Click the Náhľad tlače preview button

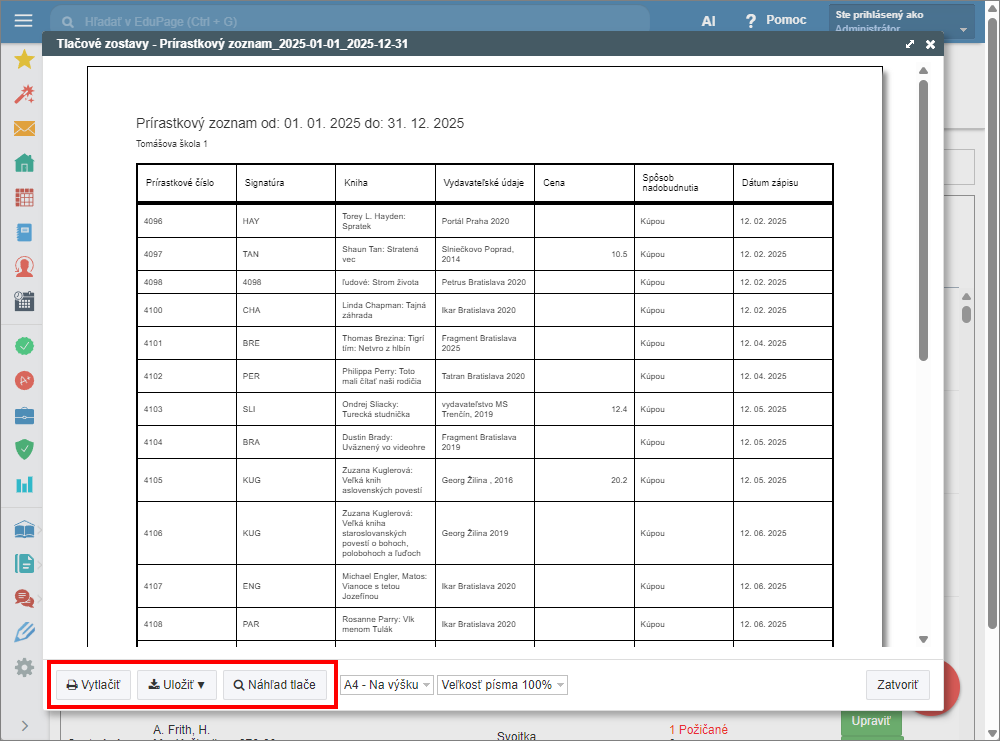pos(274,685)
